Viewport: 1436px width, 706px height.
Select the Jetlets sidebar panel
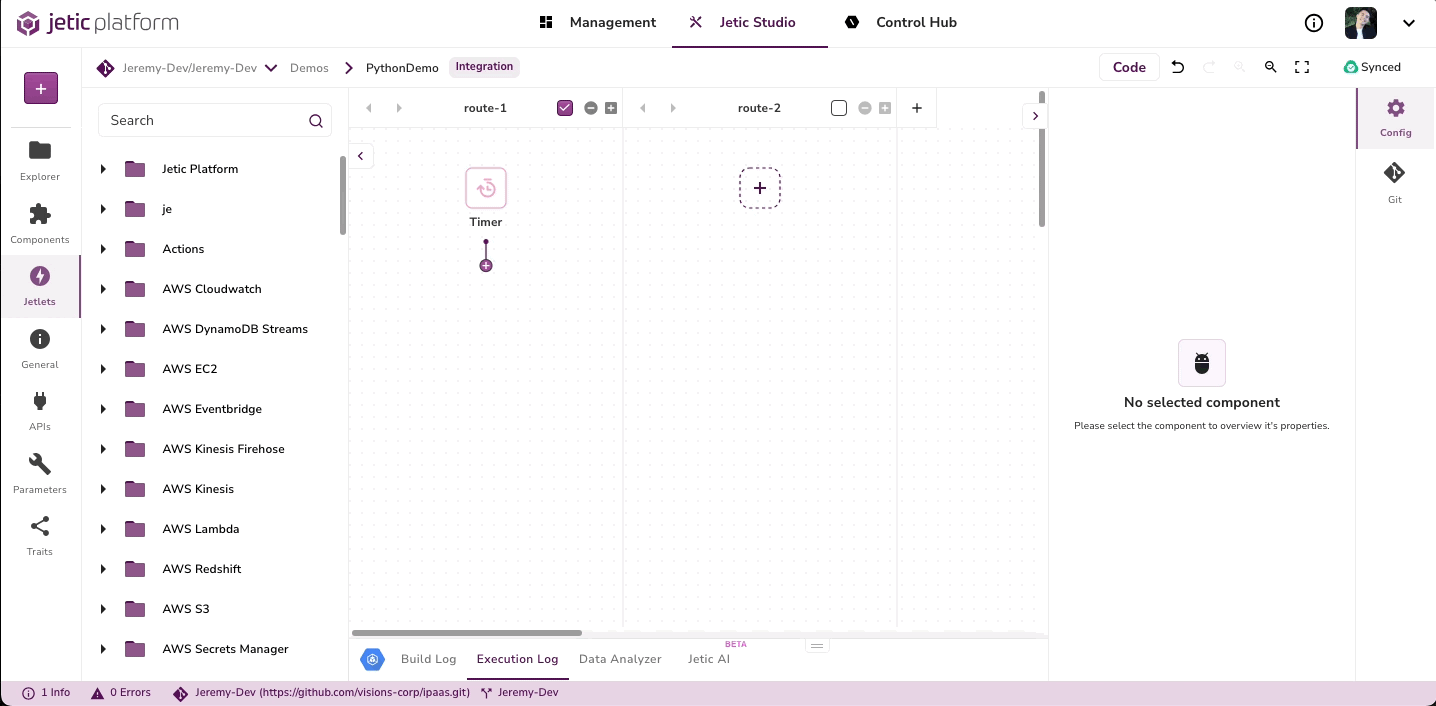pyautogui.click(x=40, y=285)
